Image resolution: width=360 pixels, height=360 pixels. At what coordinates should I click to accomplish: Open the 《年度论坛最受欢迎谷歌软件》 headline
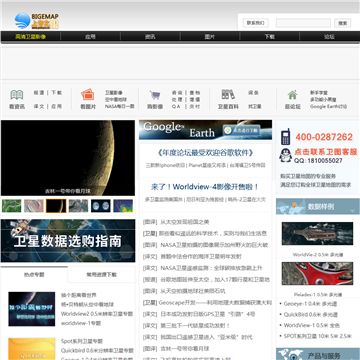pyautogui.click(x=205, y=153)
